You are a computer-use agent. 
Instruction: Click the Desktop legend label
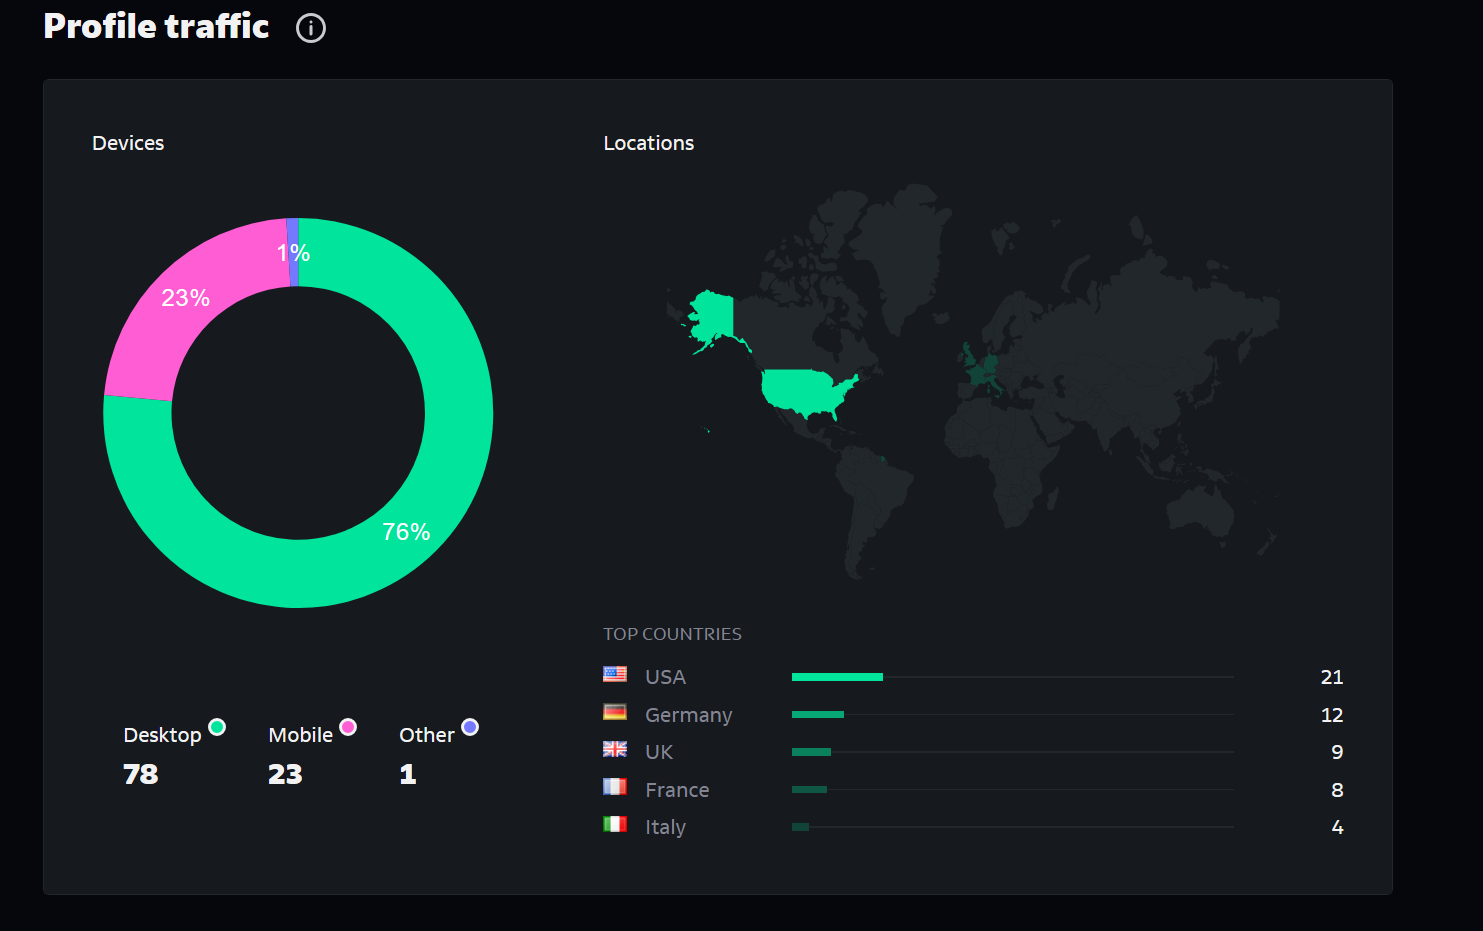coord(162,735)
